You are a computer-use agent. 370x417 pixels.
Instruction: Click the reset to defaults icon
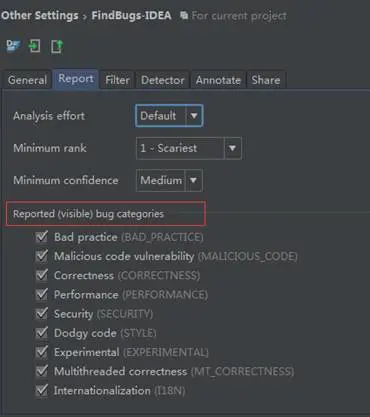point(13,46)
